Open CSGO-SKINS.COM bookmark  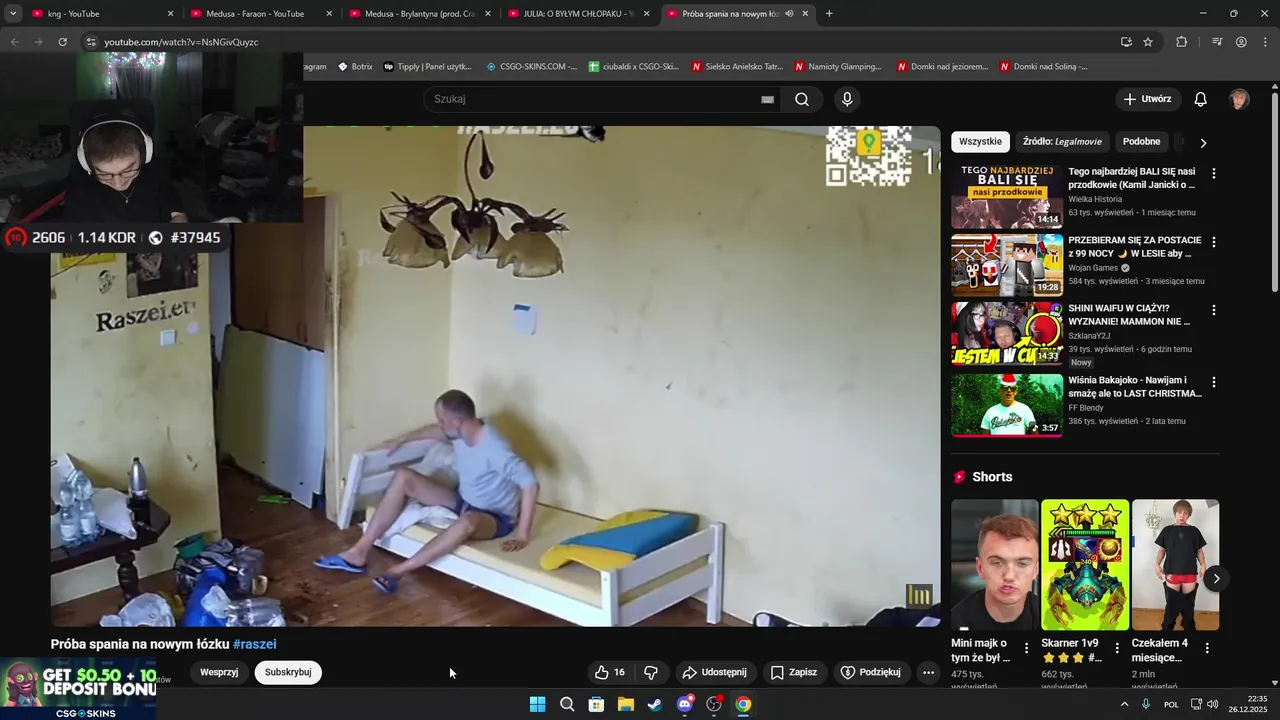click(x=532, y=67)
